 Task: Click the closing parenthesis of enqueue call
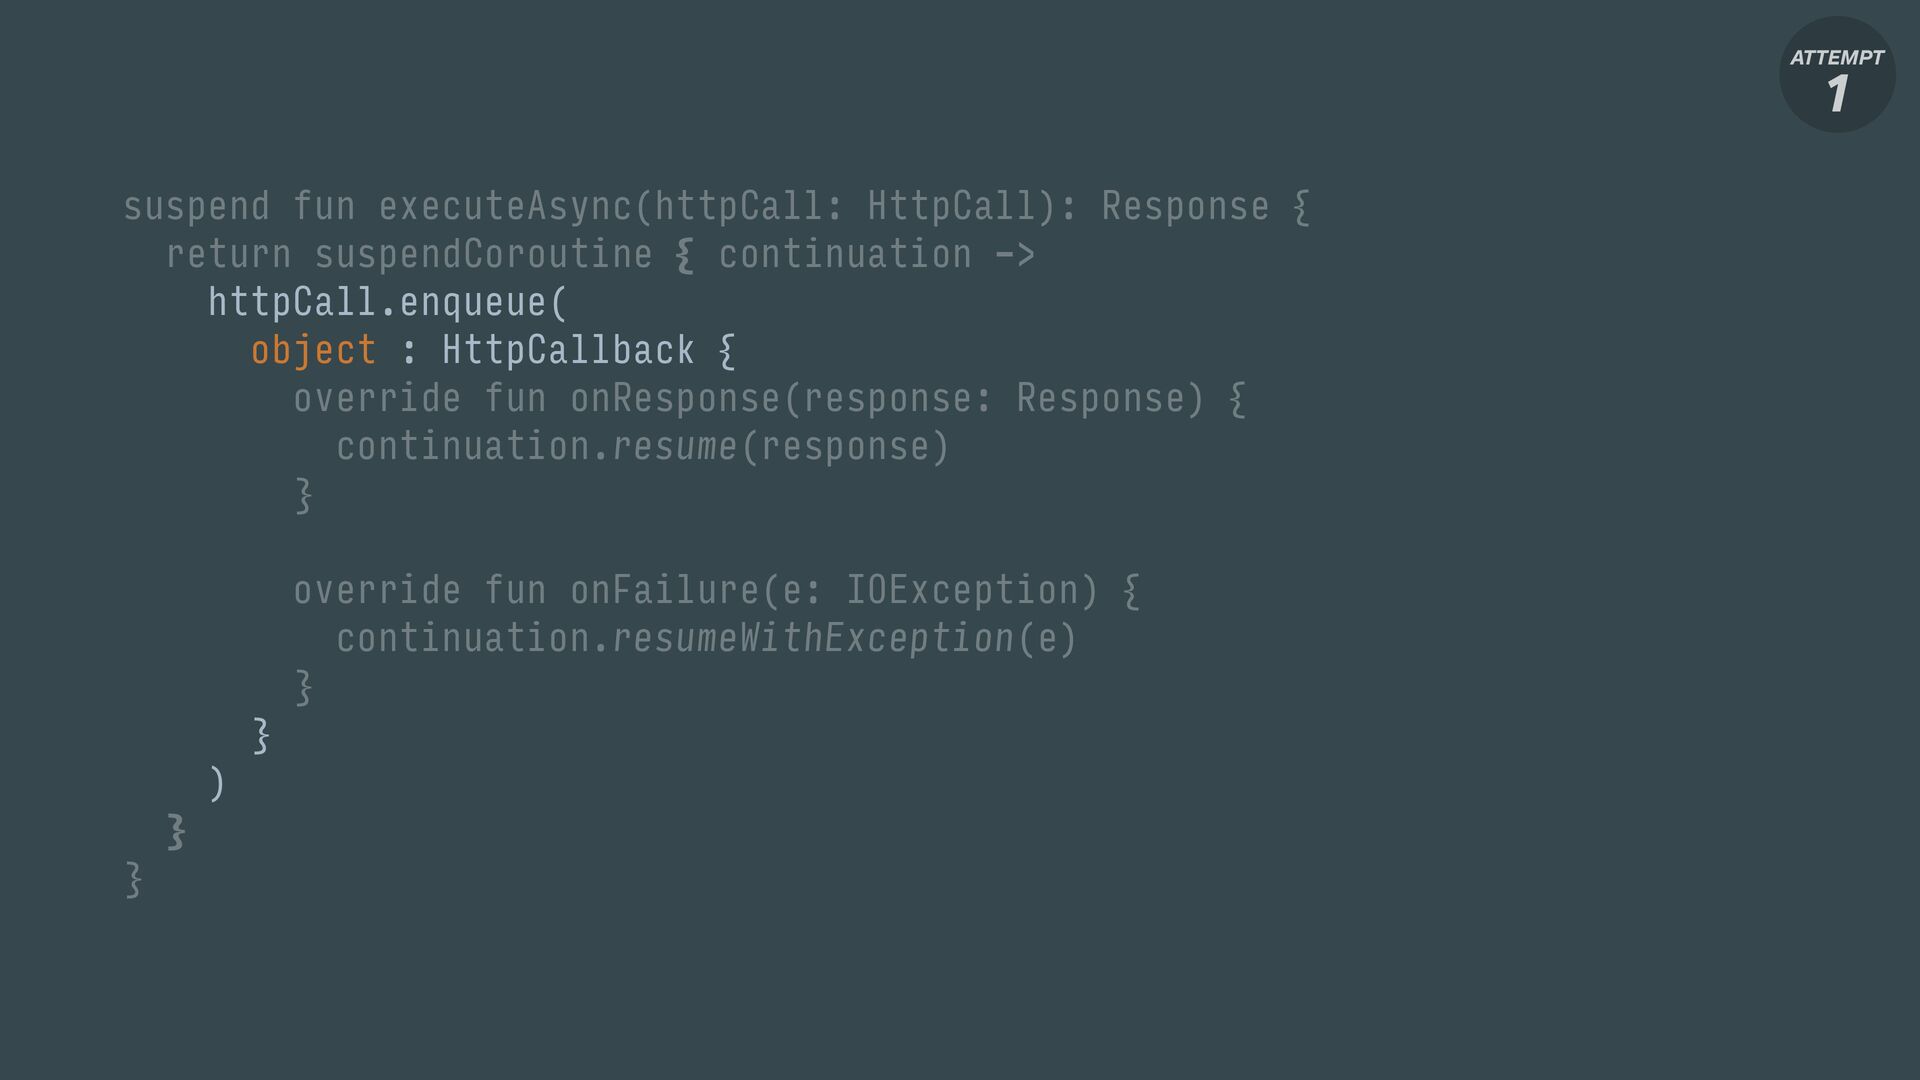tap(217, 783)
